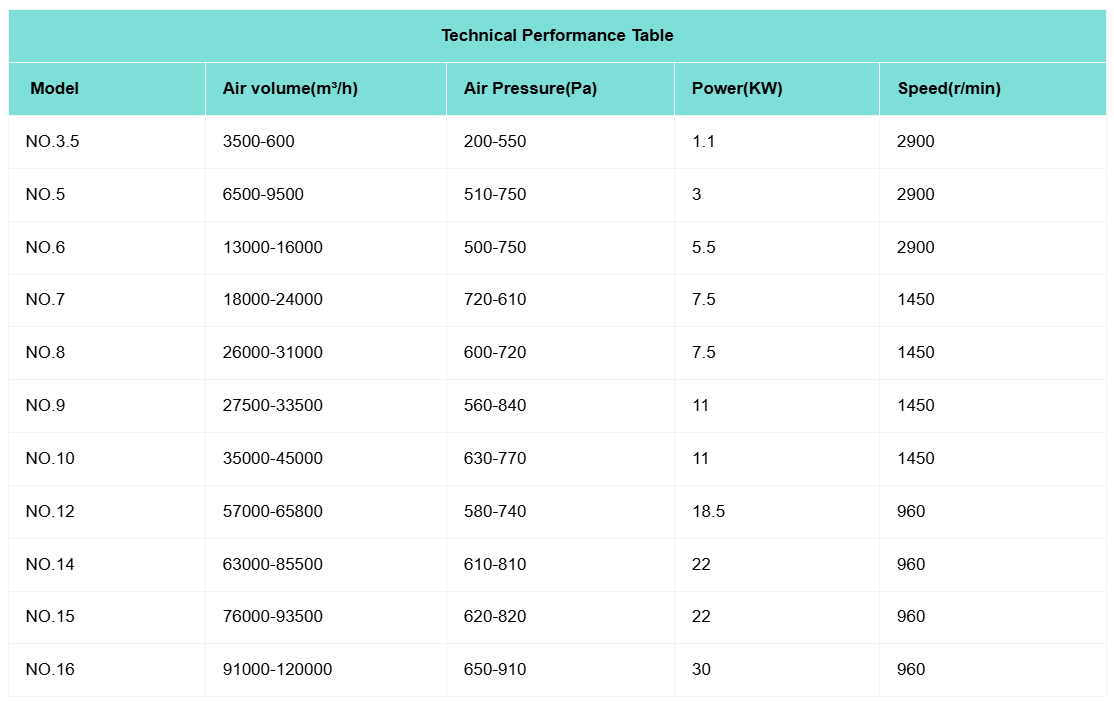
Task: Select the 18.5 power value cell
Action: [708, 512]
